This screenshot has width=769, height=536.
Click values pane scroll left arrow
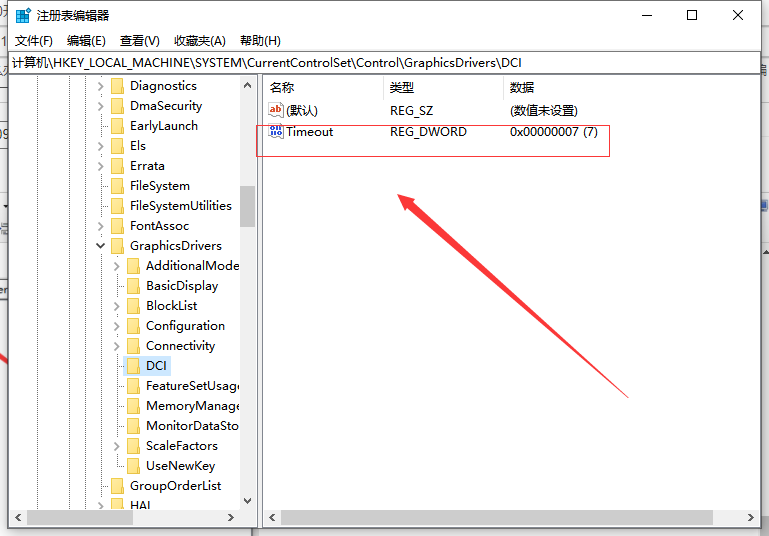click(272, 517)
